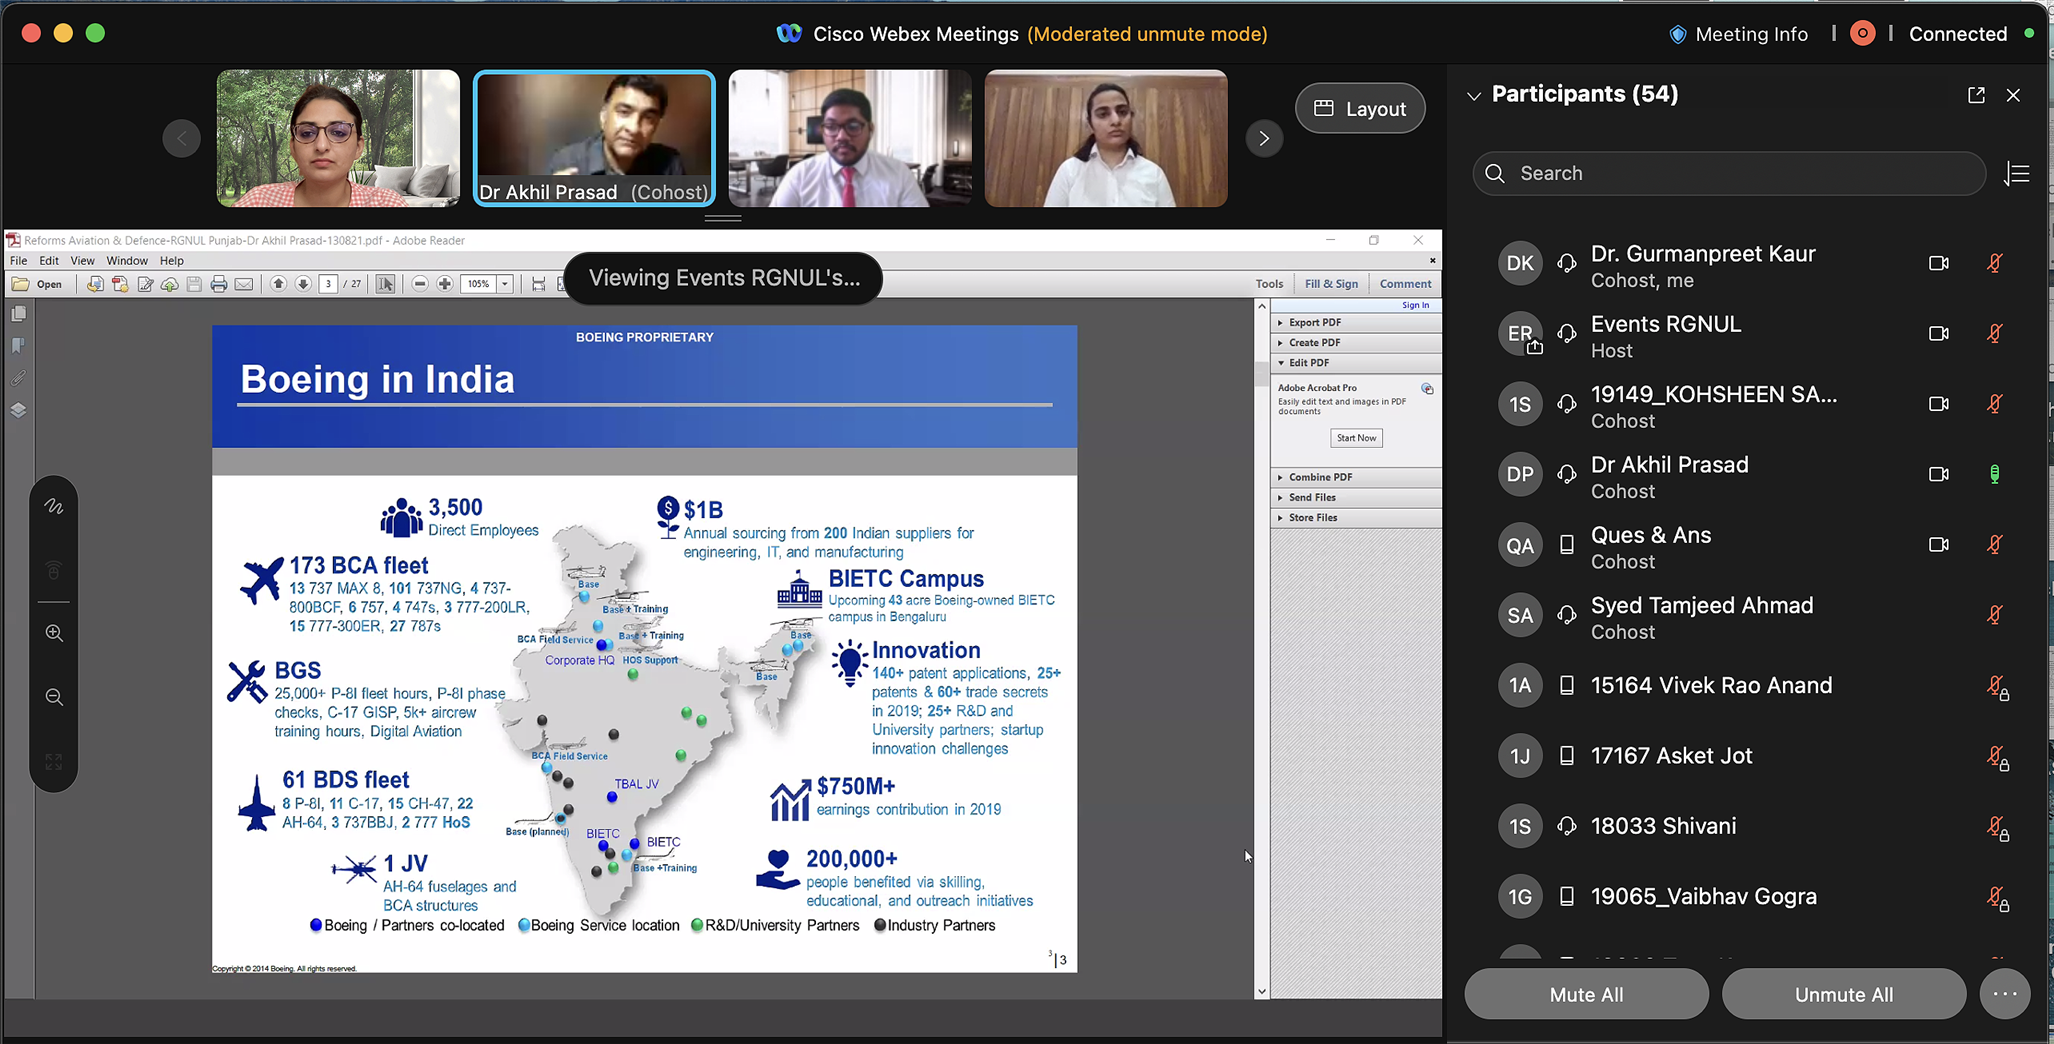Select Dr Akhil Prasad video thumbnail
The image size is (2054, 1044).
pyautogui.click(x=594, y=138)
